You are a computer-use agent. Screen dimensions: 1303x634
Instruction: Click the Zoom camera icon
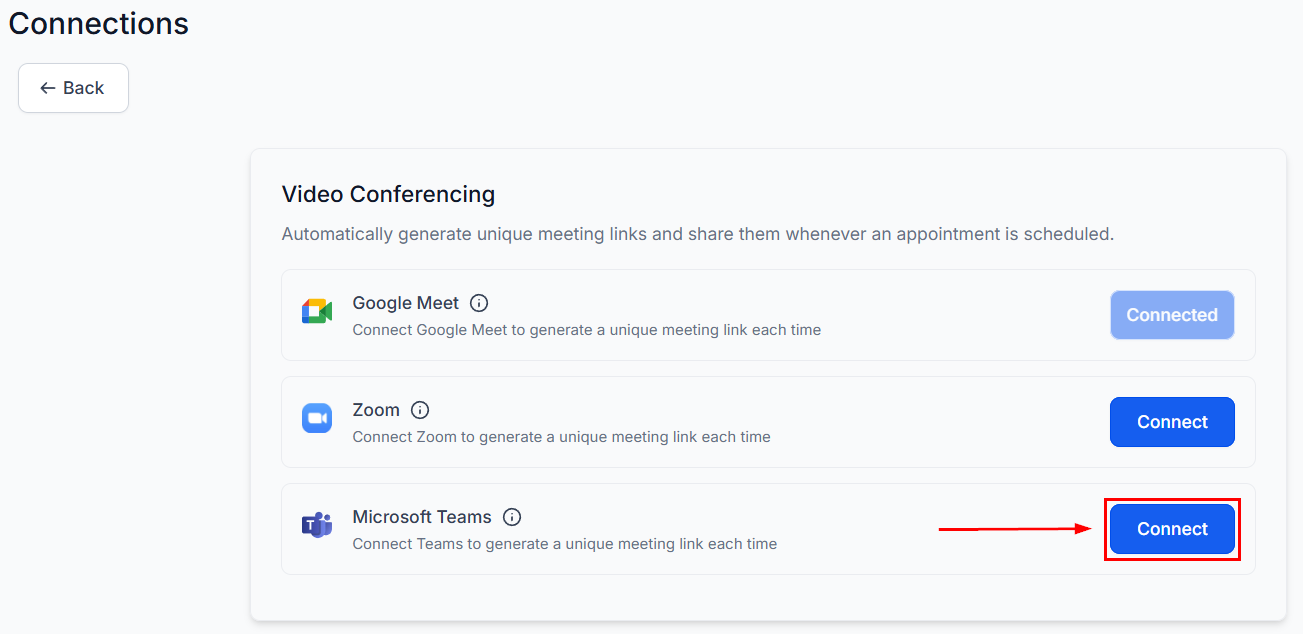click(x=316, y=418)
